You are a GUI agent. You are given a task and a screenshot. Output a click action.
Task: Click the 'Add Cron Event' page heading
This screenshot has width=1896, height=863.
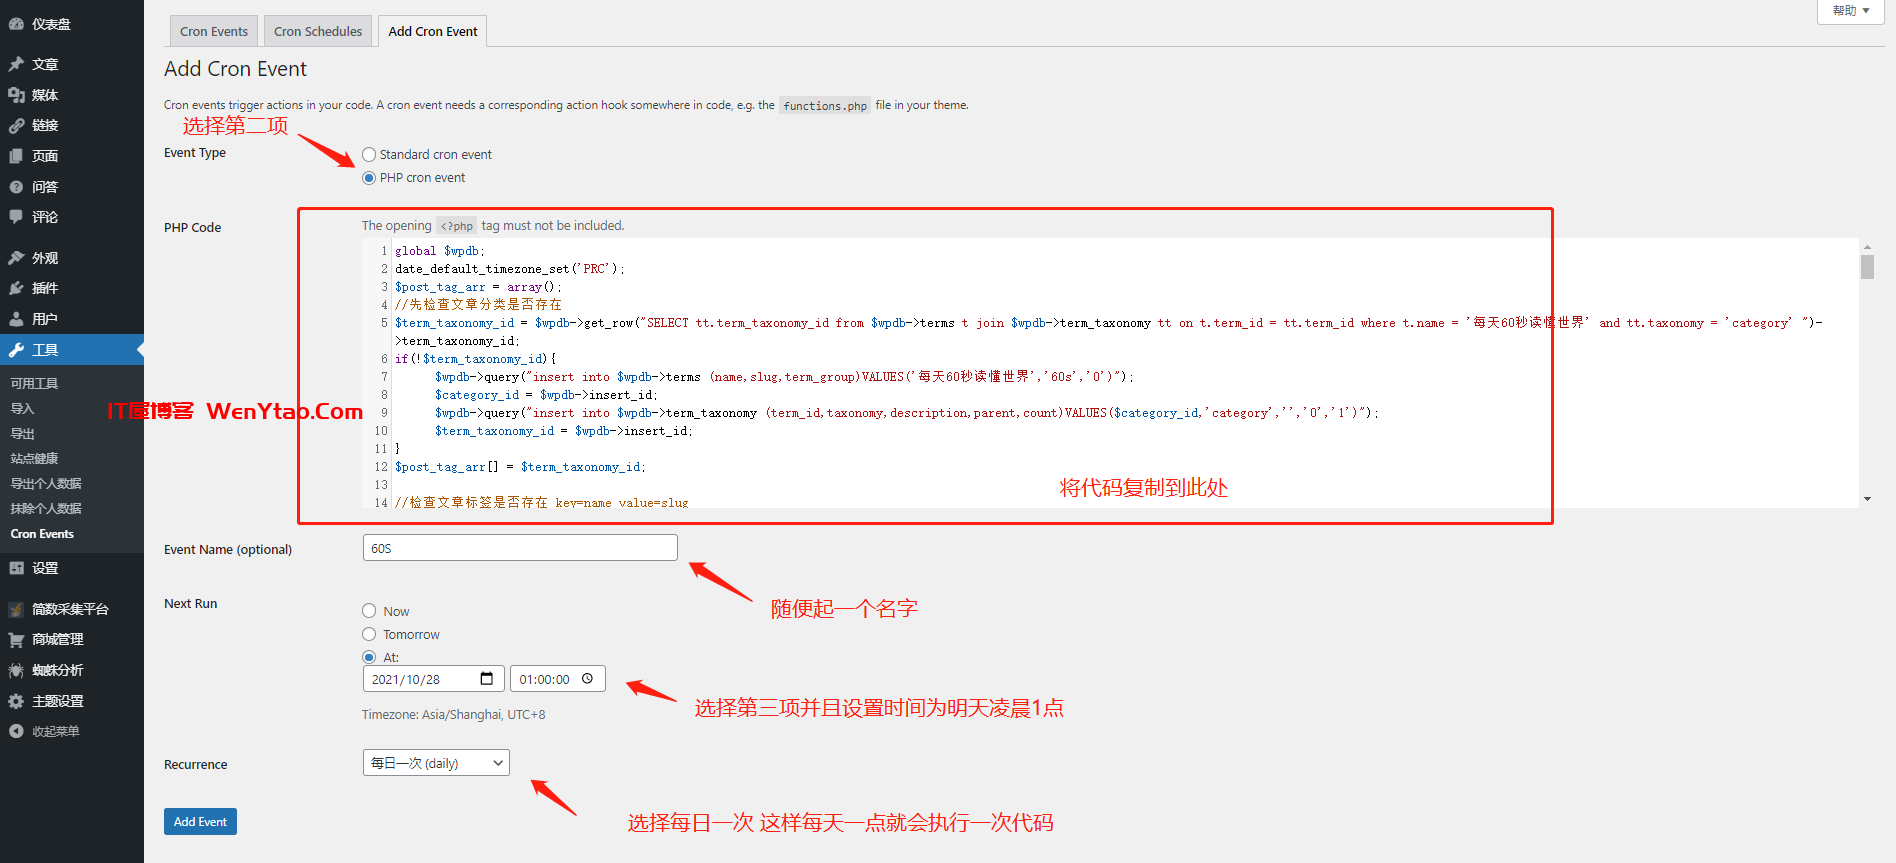(235, 69)
